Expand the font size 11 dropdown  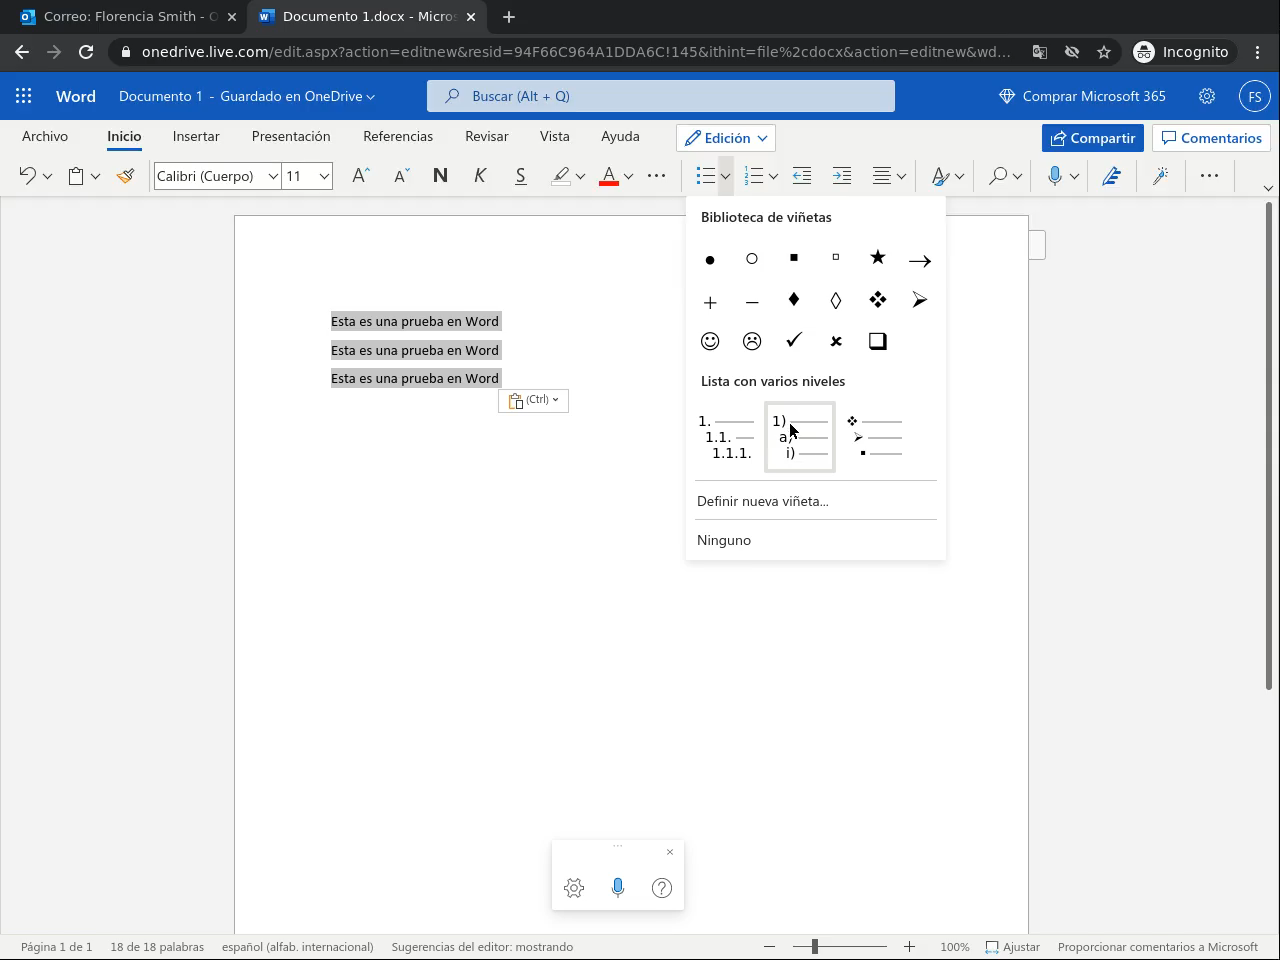(x=324, y=176)
